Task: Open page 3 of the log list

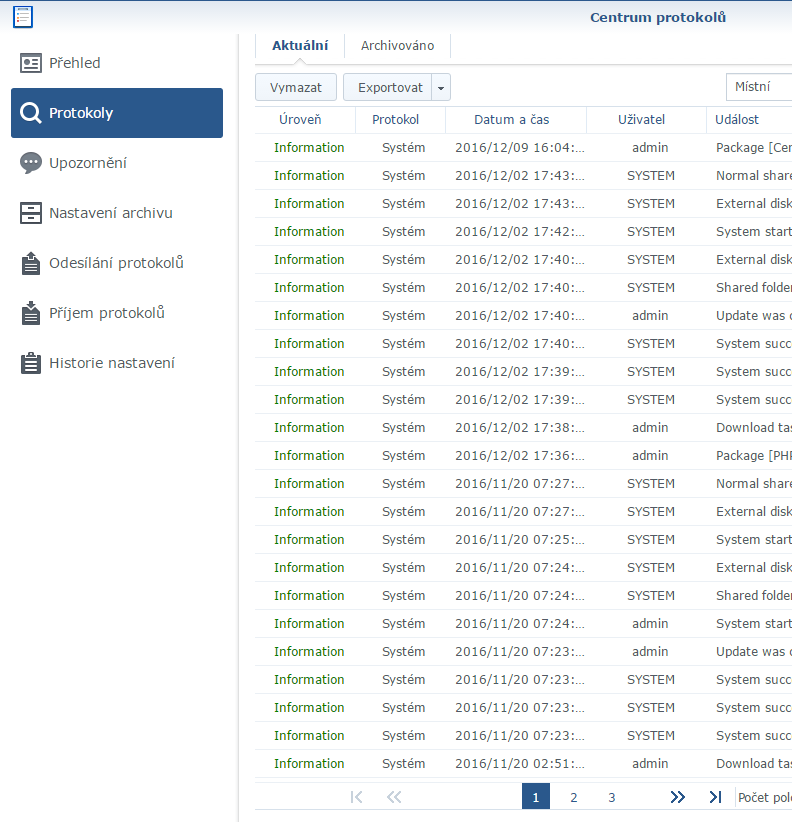Action: 611,797
